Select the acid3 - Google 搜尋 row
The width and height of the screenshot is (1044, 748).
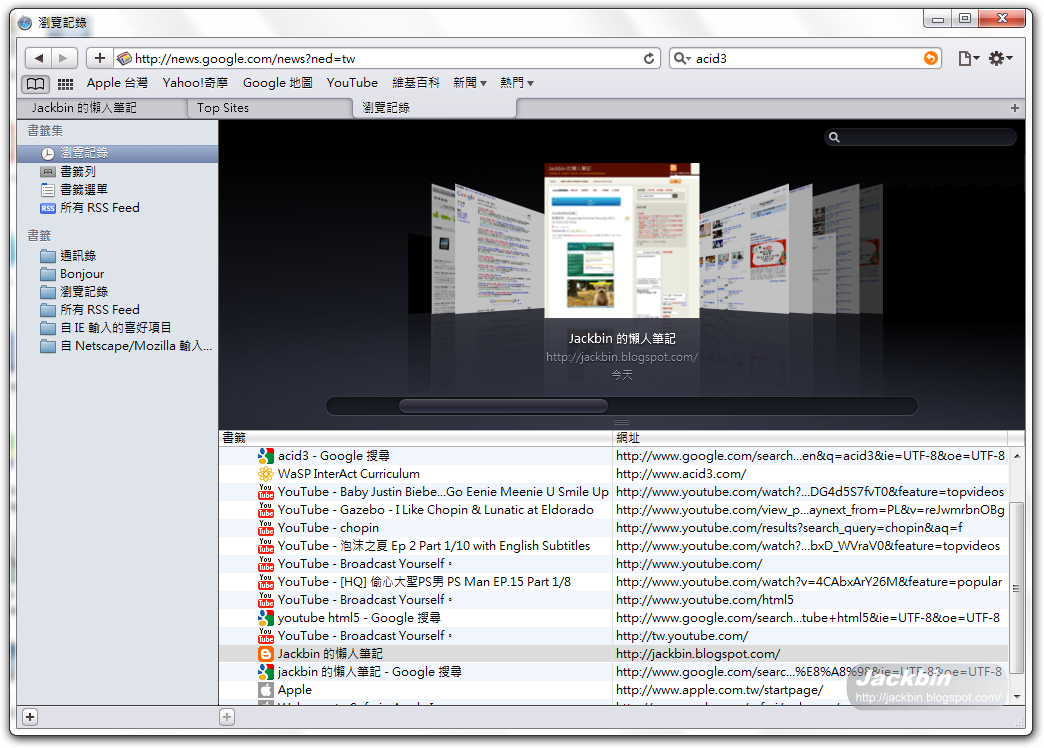pyautogui.click(x=613, y=456)
